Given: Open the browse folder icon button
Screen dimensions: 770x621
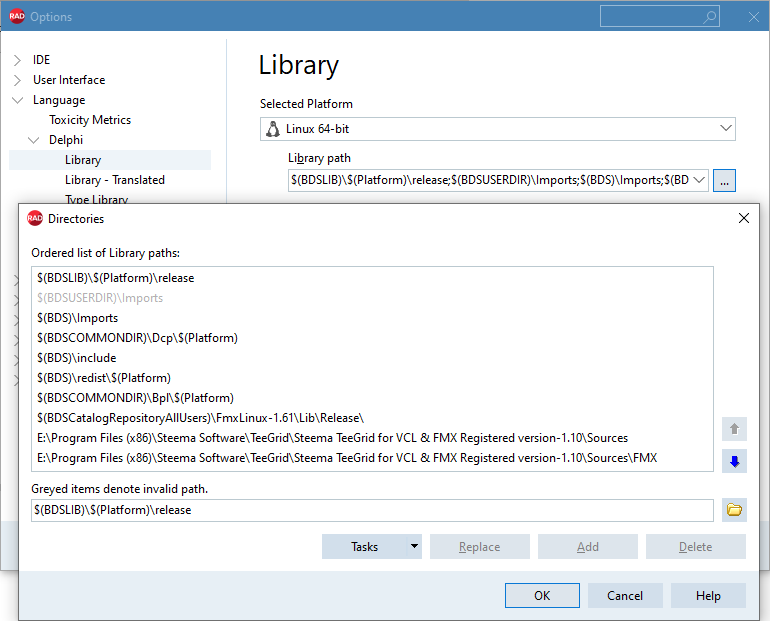Looking at the screenshot, I should tap(734, 510).
